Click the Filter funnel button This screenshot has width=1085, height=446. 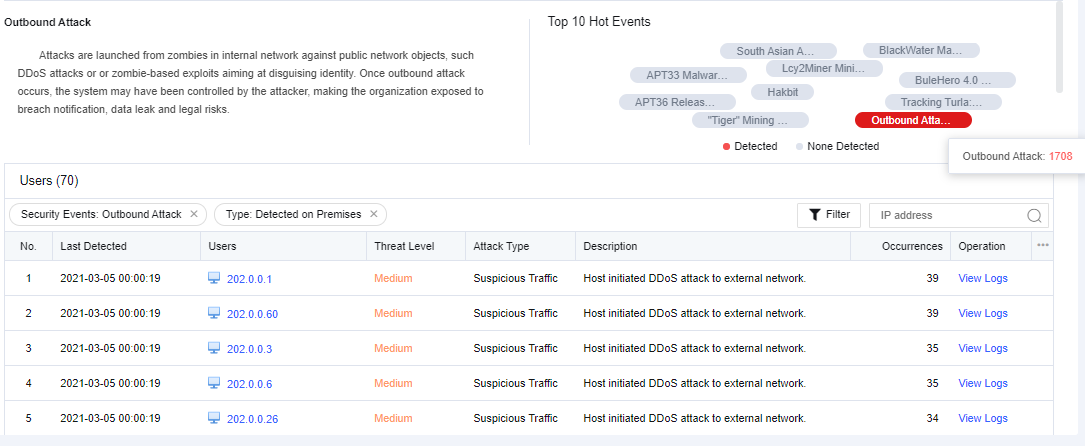click(x=829, y=214)
